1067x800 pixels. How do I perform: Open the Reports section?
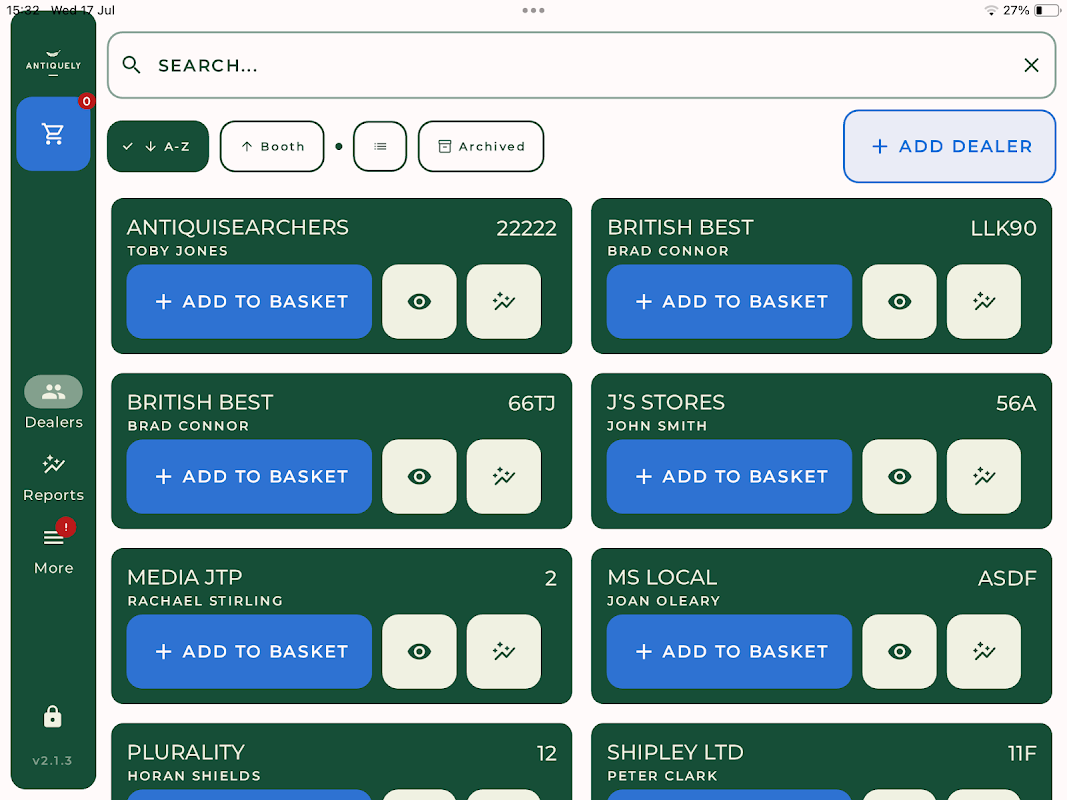[53, 478]
